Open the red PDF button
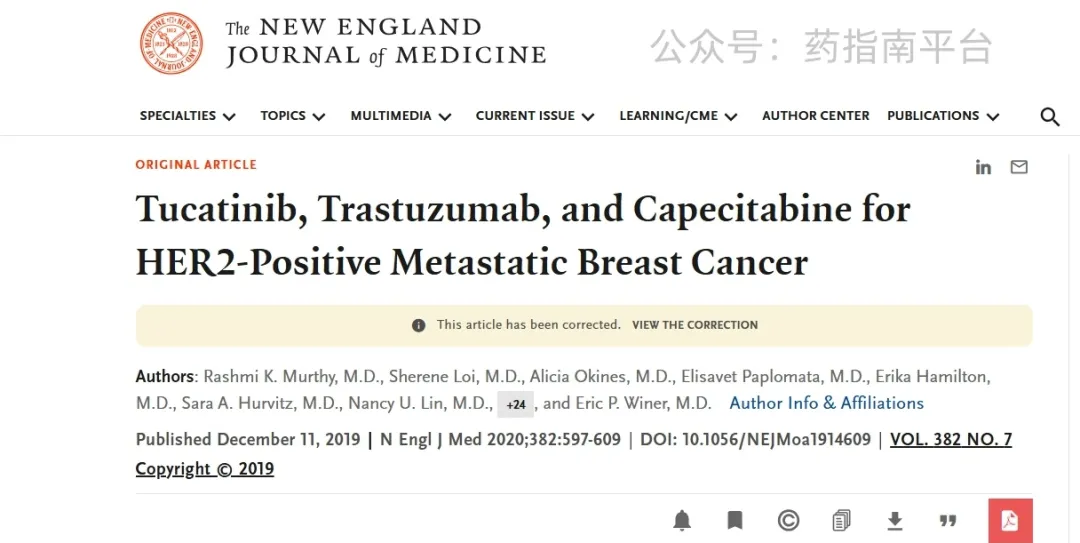This screenshot has width=1080, height=543. click(x=1010, y=520)
